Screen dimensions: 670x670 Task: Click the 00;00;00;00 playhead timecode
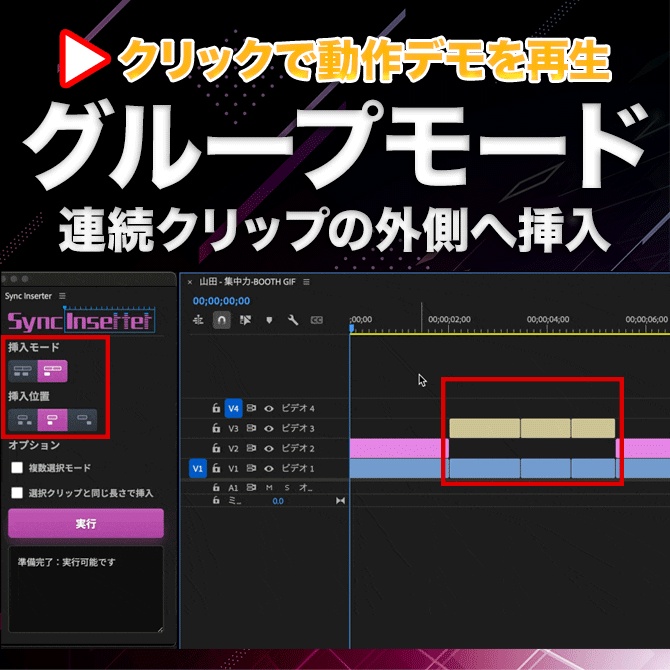221,301
